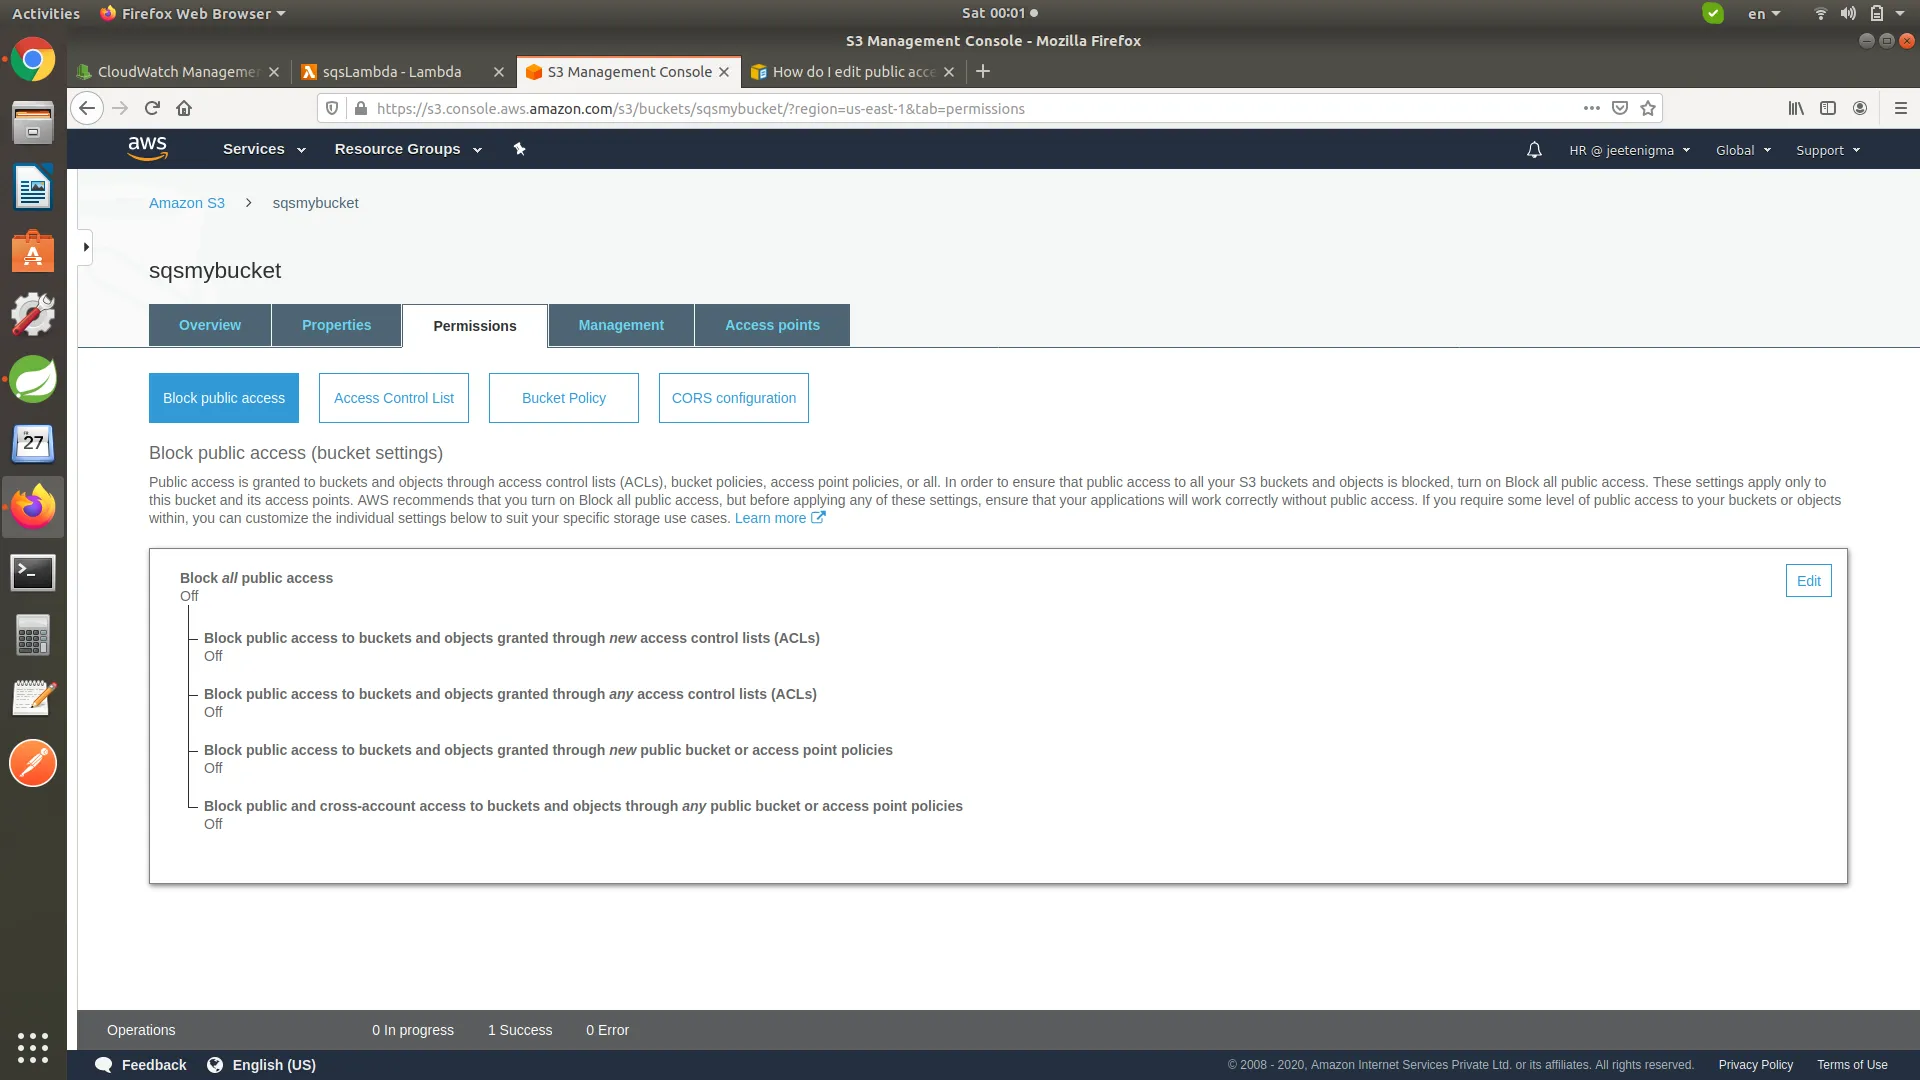Expand the HR @ jeetenigma account menu
The height and width of the screenshot is (1080, 1920).
1629,150
